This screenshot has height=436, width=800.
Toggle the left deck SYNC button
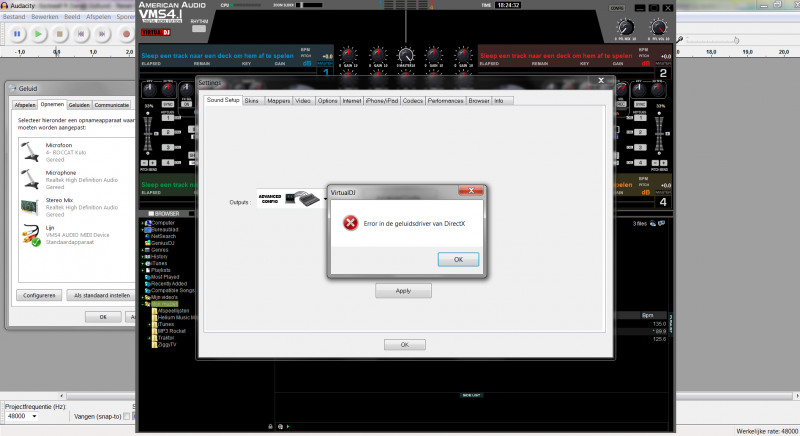point(168,104)
